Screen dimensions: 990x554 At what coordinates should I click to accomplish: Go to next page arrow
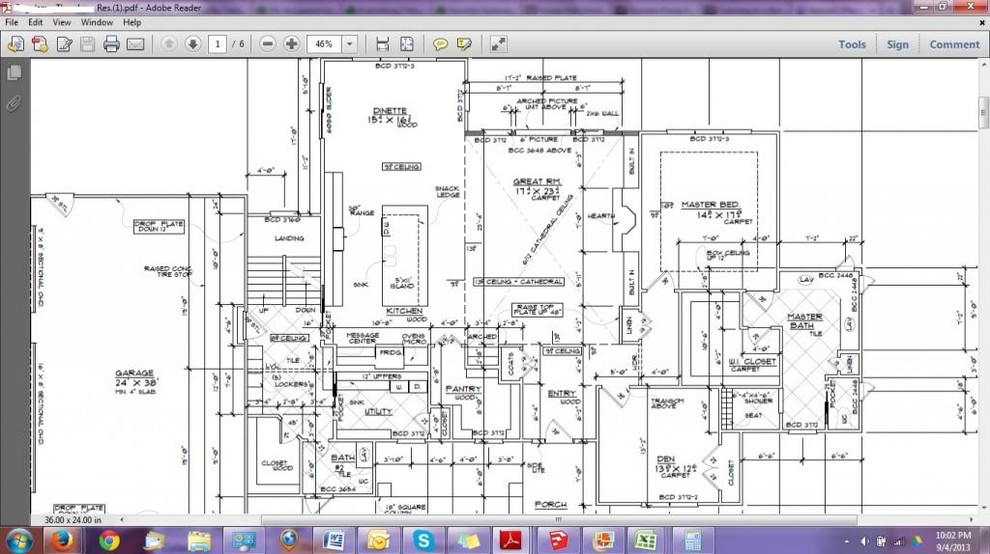coord(193,44)
